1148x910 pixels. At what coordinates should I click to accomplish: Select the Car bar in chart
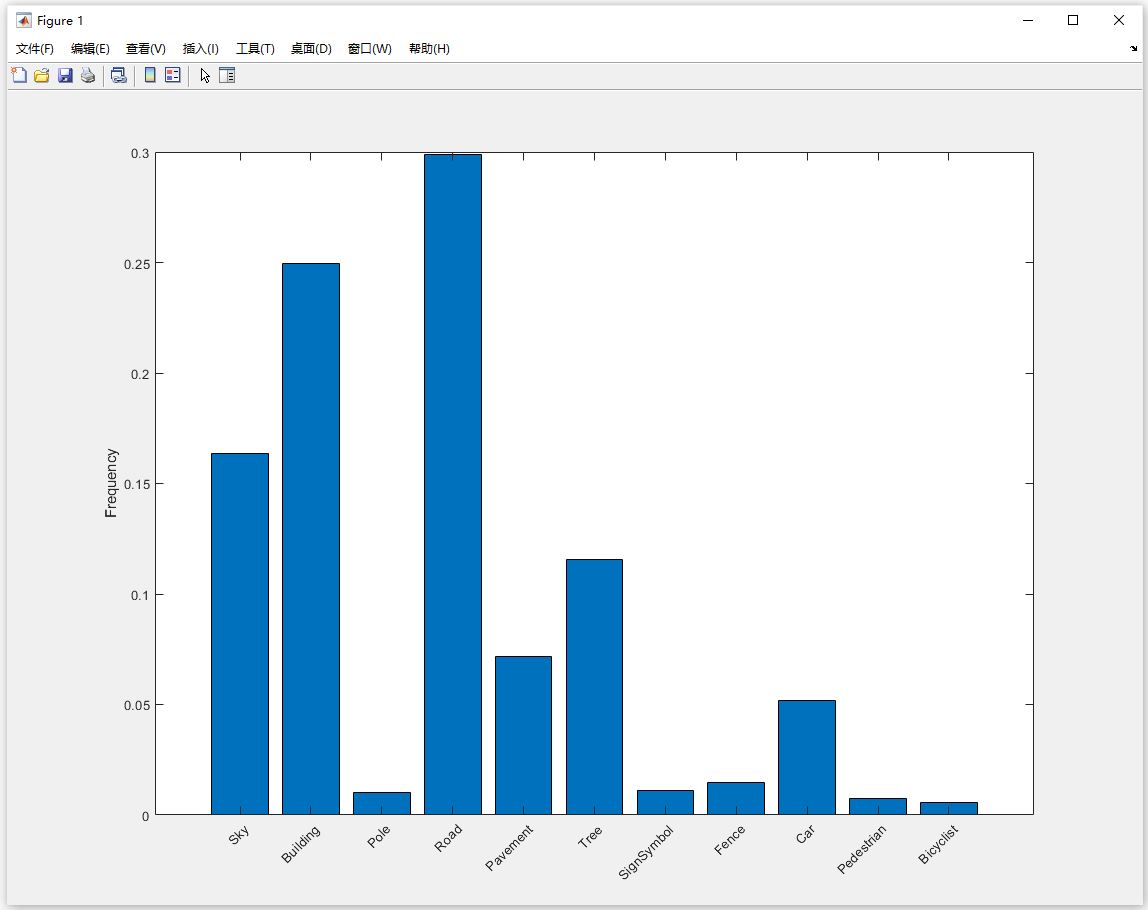tap(807, 757)
